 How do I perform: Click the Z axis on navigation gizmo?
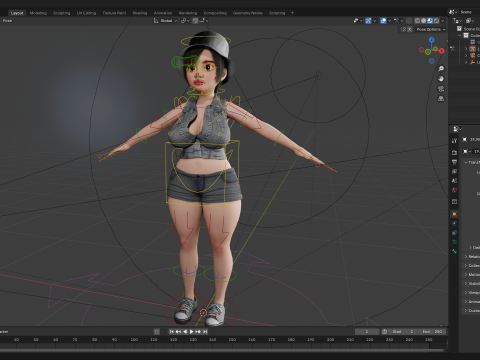coord(432,40)
